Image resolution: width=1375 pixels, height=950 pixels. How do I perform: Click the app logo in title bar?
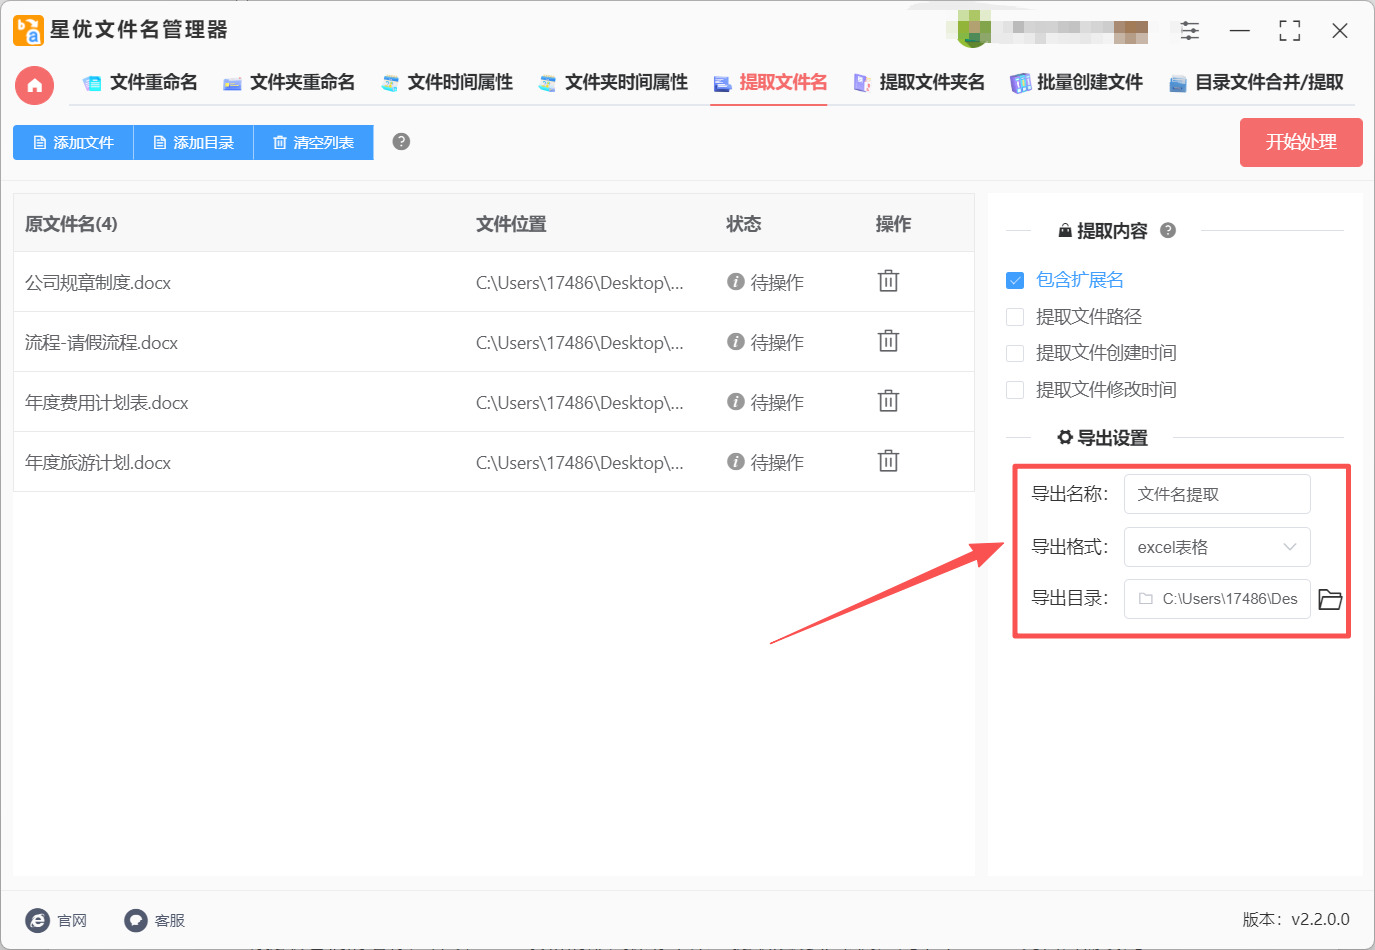(28, 30)
